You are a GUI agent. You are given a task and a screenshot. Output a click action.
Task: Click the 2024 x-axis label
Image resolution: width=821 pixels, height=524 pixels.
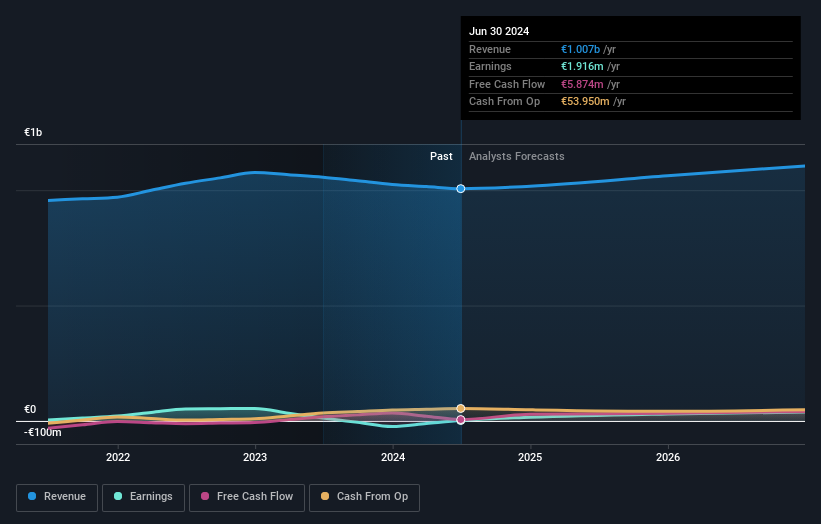(393, 457)
